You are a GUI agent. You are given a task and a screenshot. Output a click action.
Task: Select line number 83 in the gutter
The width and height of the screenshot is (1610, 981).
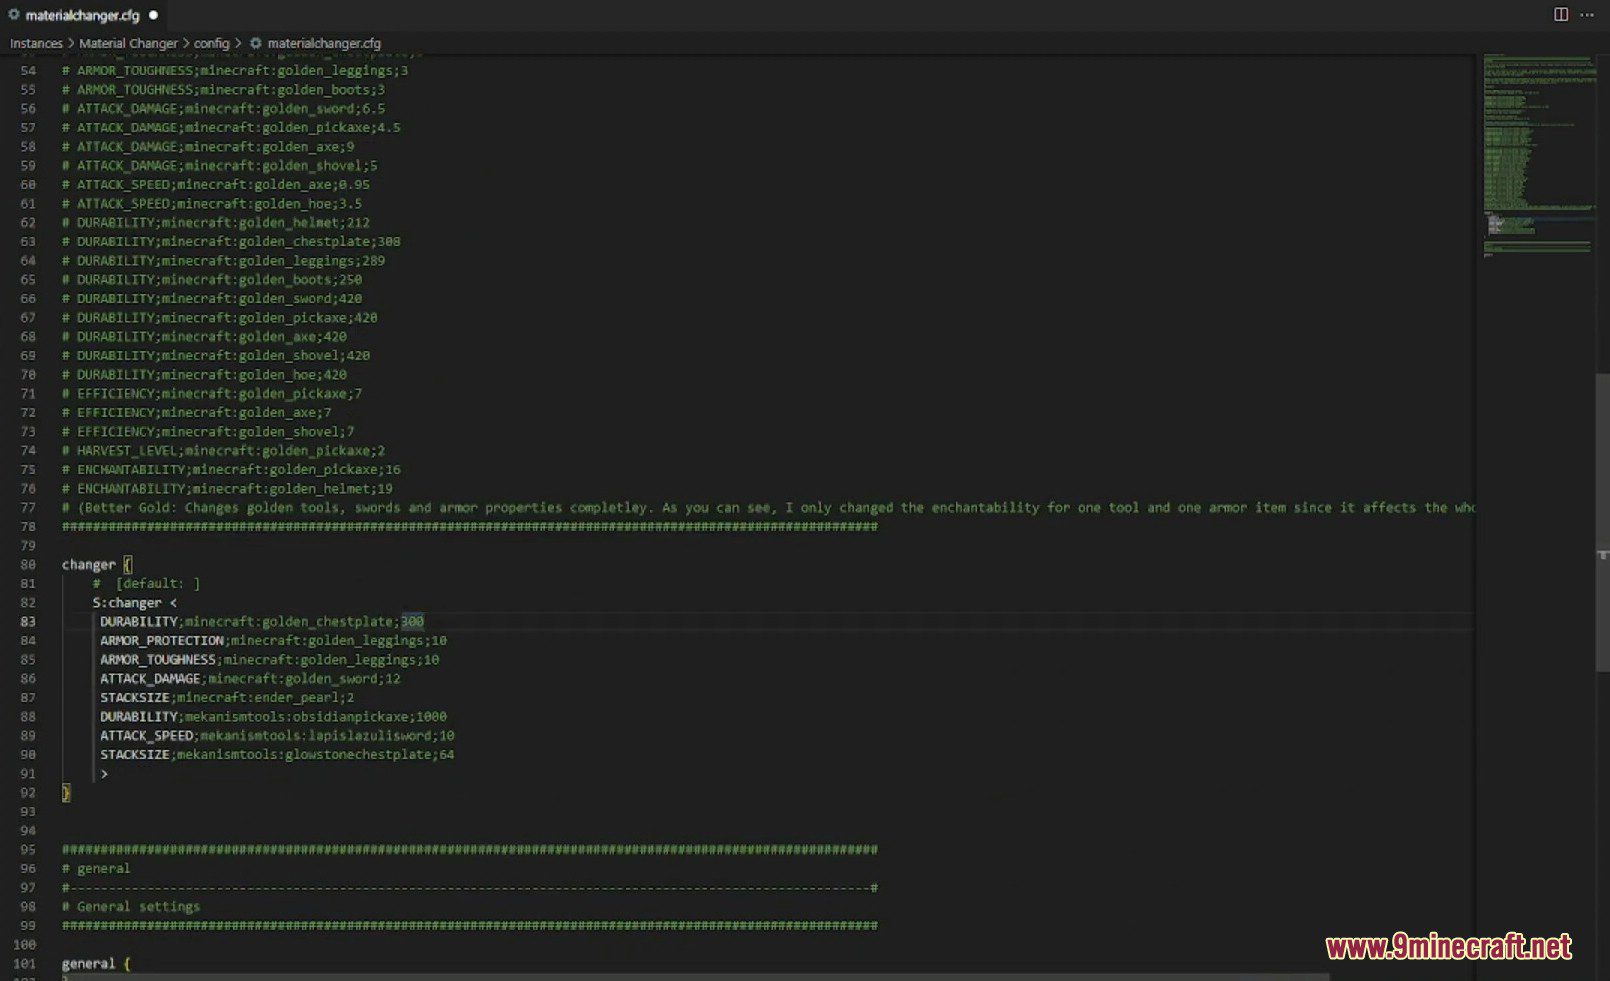tap(27, 621)
